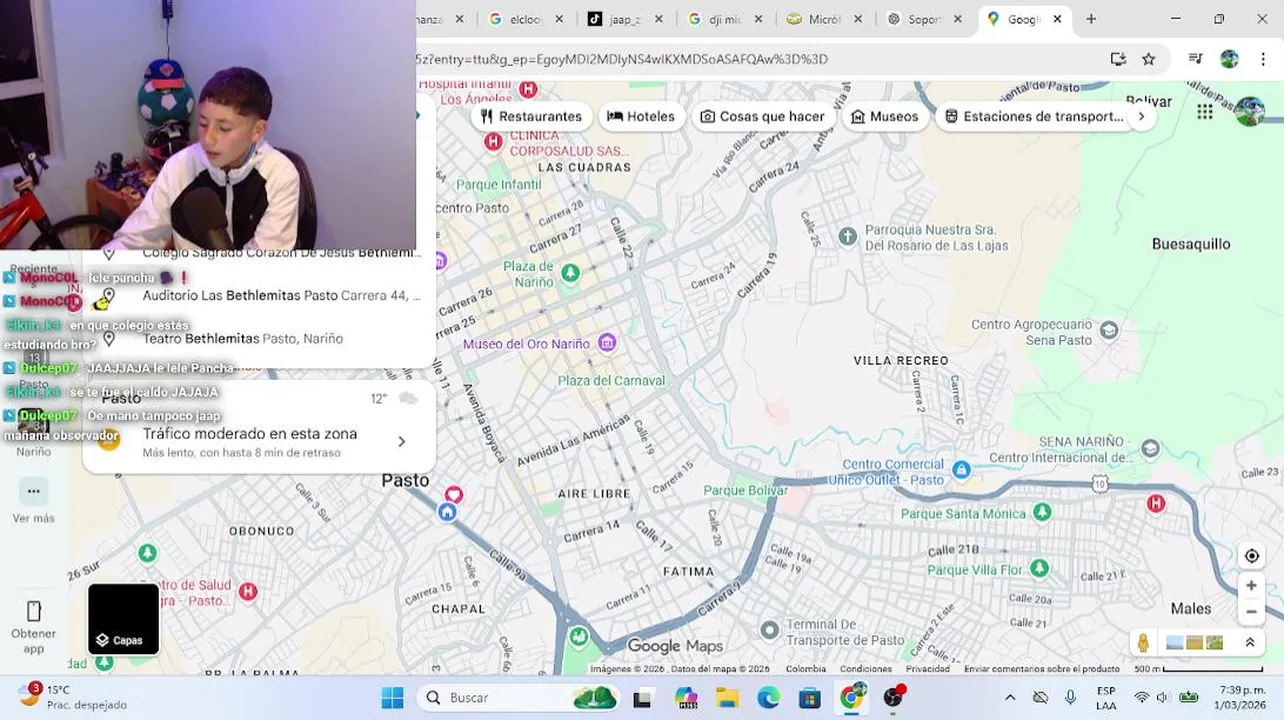Image resolution: width=1284 pixels, height=720 pixels.
Task: Click Enviar comentarios sobre el producto link
Action: pos(1042,669)
